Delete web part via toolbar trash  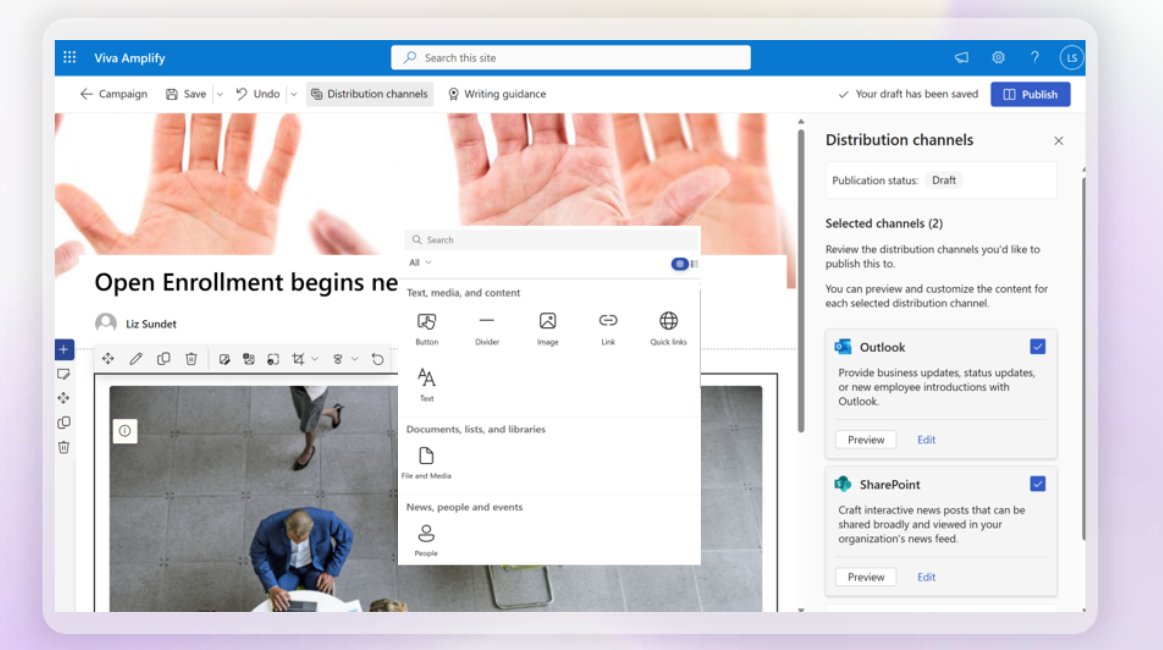pos(191,359)
